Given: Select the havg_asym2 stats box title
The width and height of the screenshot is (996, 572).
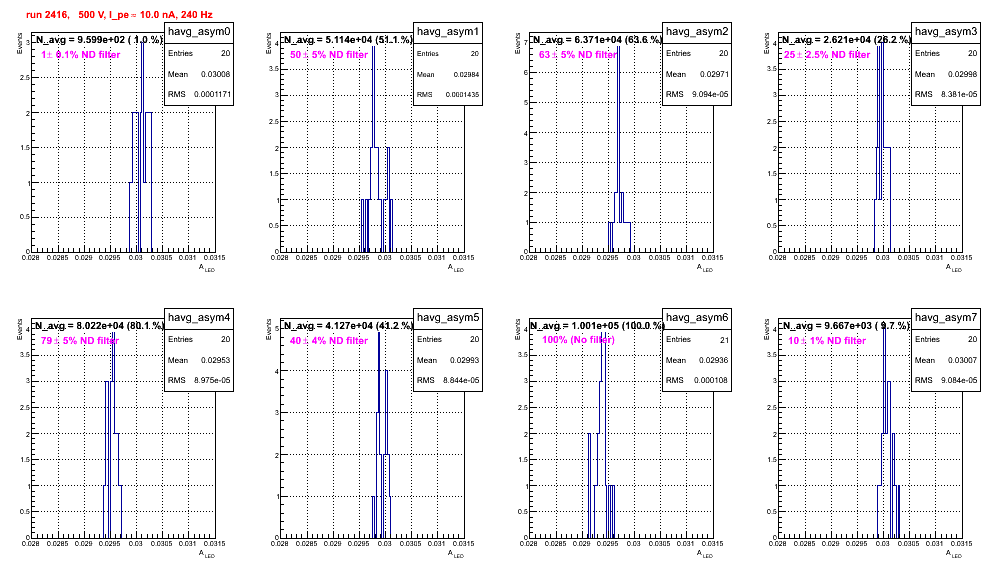Looking at the screenshot, I should pyautogui.click(x=697, y=32).
